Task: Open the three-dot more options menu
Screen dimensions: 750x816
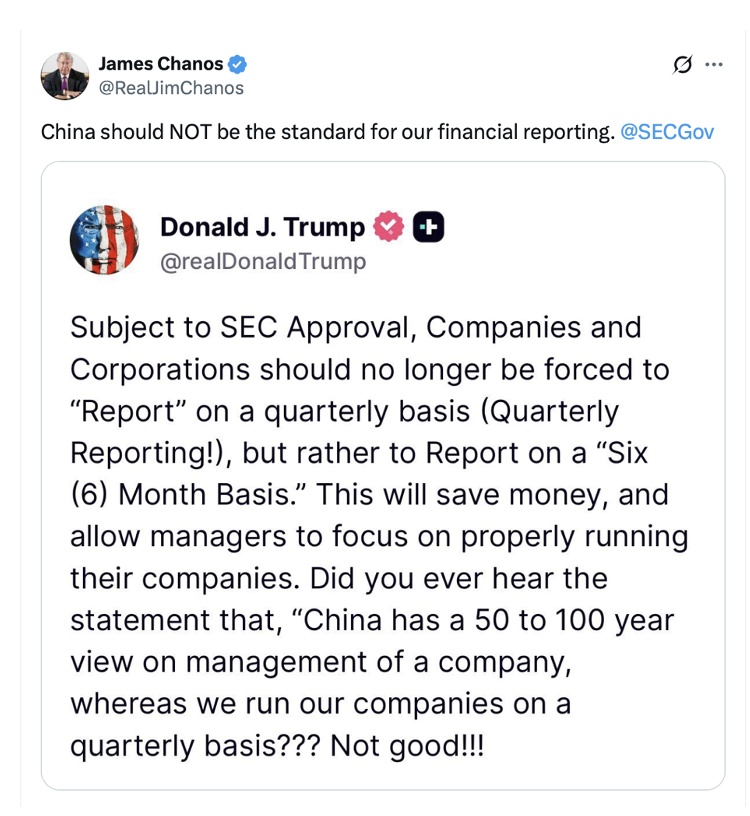Action: point(713,65)
